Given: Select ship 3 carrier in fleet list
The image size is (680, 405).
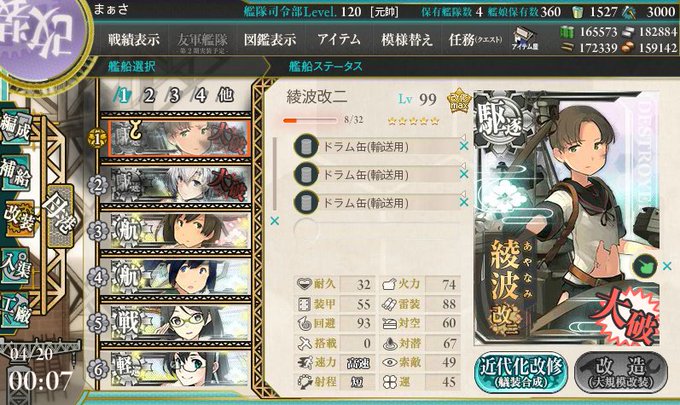Looking at the screenshot, I should coord(180,231).
